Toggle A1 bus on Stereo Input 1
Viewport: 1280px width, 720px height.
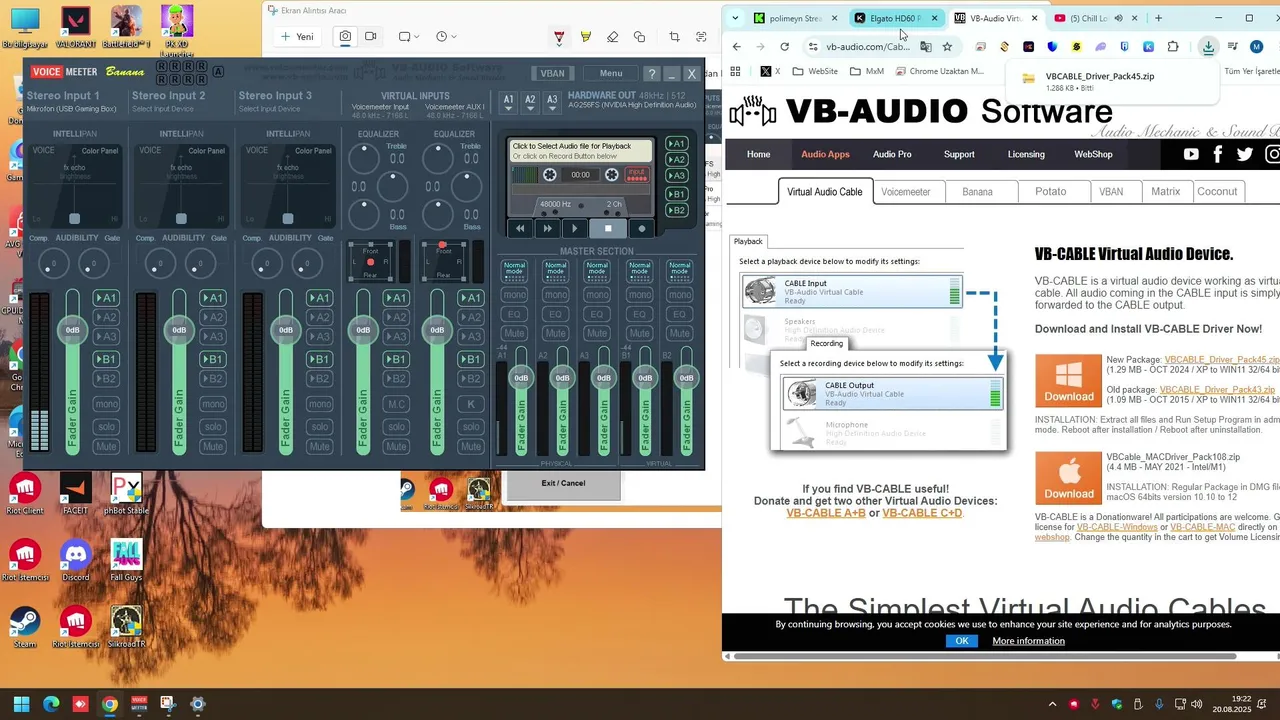tap(106, 298)
